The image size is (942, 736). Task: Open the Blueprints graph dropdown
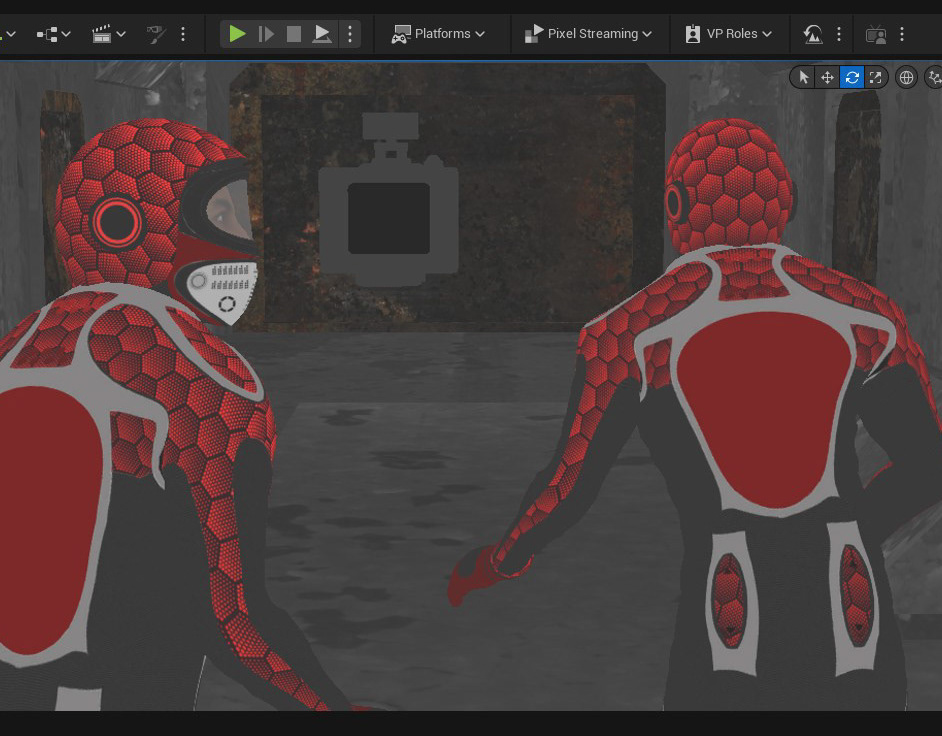coord(53,34)
